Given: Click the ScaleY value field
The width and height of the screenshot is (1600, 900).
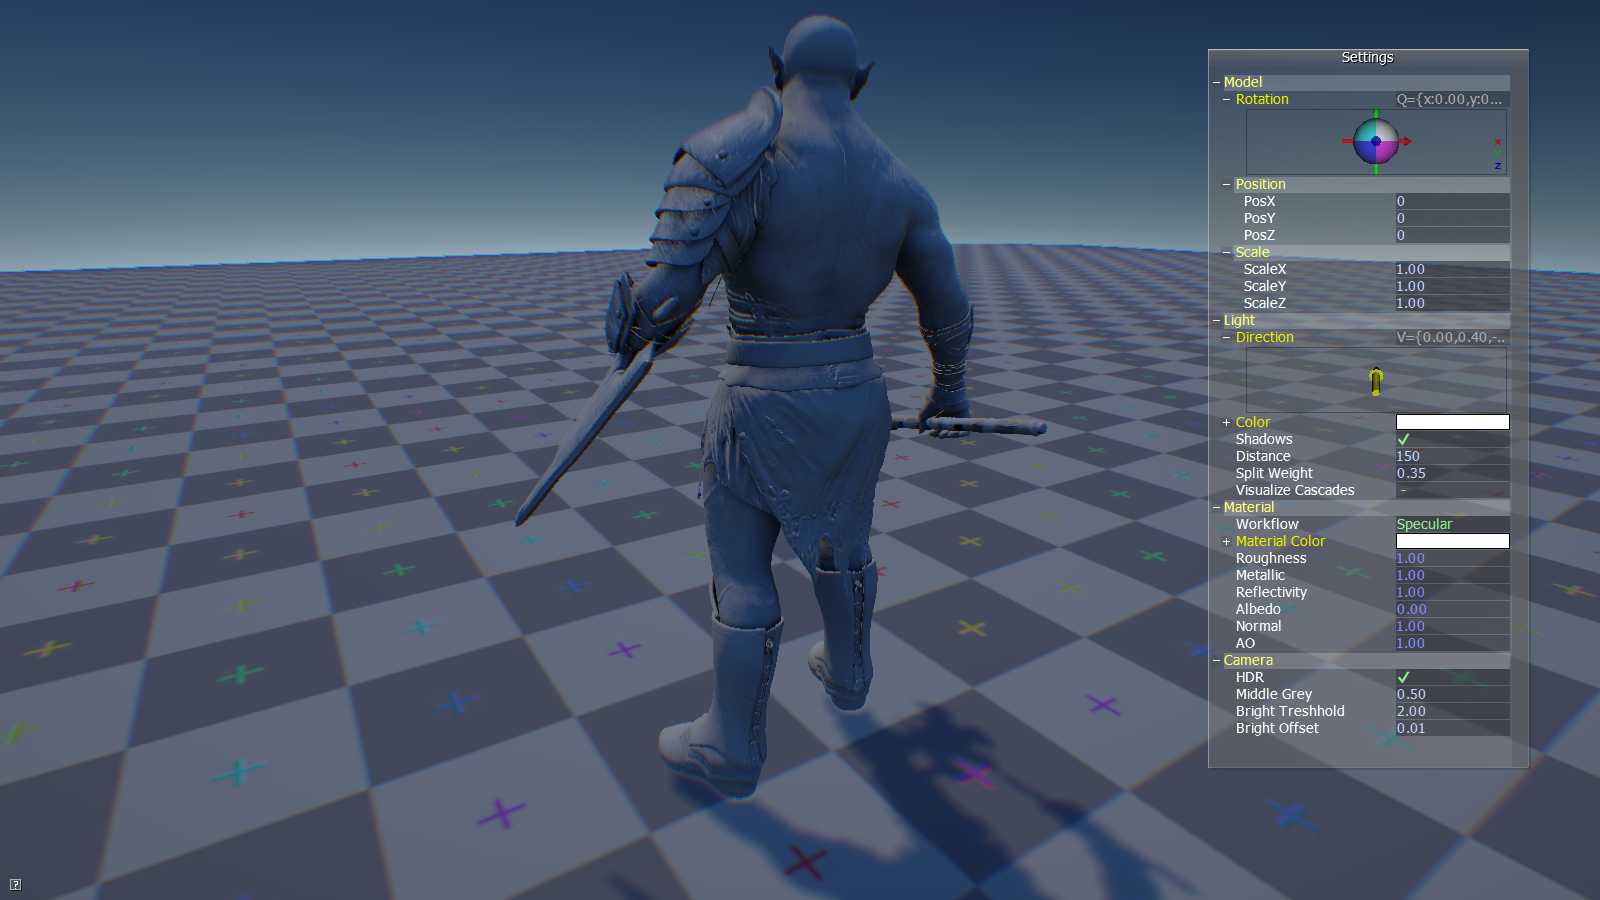Looking at the screenshot, I should pyautogui.click(x=1452, y=286).
